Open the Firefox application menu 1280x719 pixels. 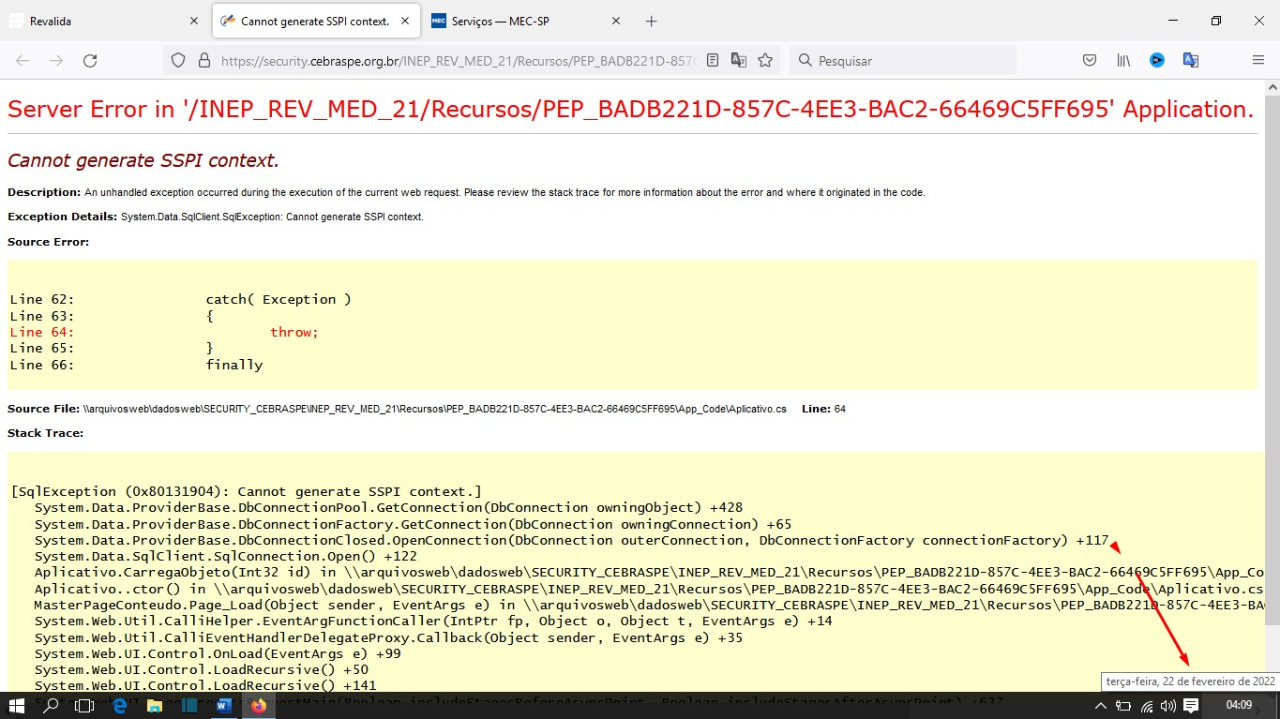click(1258, 61)
